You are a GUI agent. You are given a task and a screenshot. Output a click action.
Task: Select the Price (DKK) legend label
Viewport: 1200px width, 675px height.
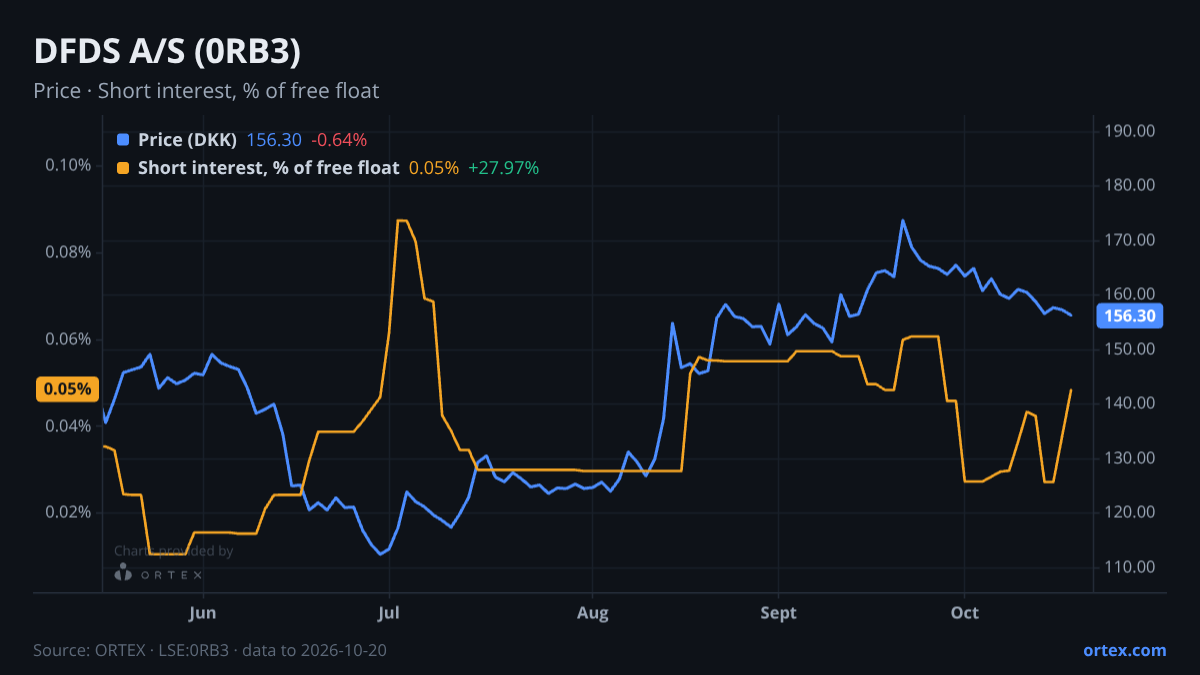pos(188,140)
